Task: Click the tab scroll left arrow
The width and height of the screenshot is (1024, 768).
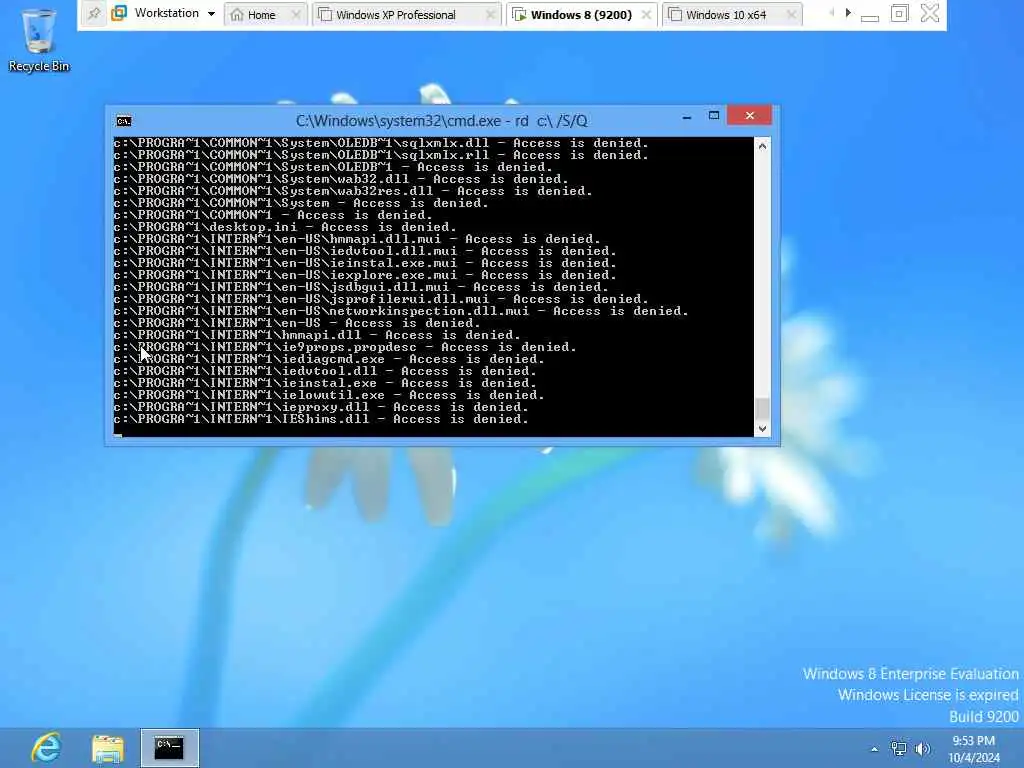Action: (831, 13)
